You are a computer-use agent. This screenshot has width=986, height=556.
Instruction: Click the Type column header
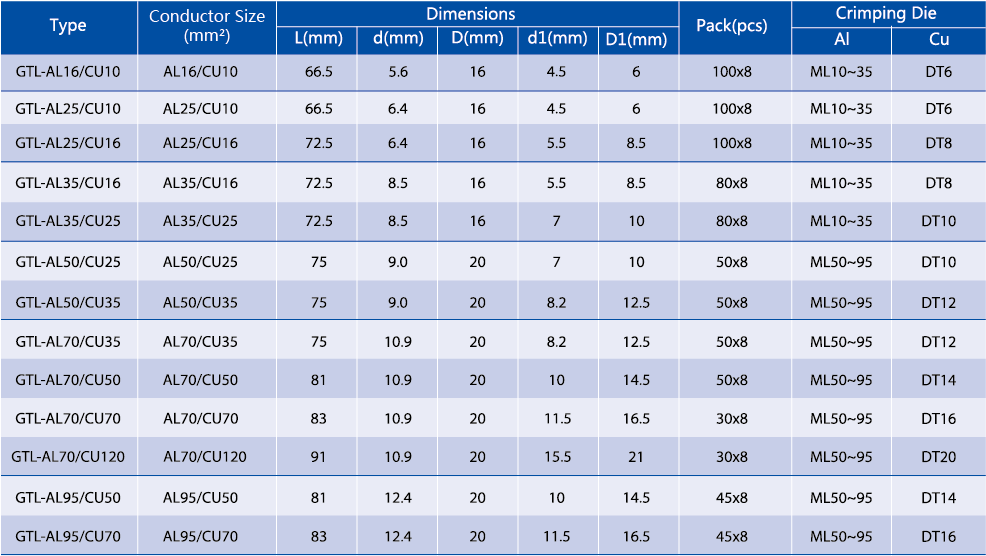tap(68, 27)
